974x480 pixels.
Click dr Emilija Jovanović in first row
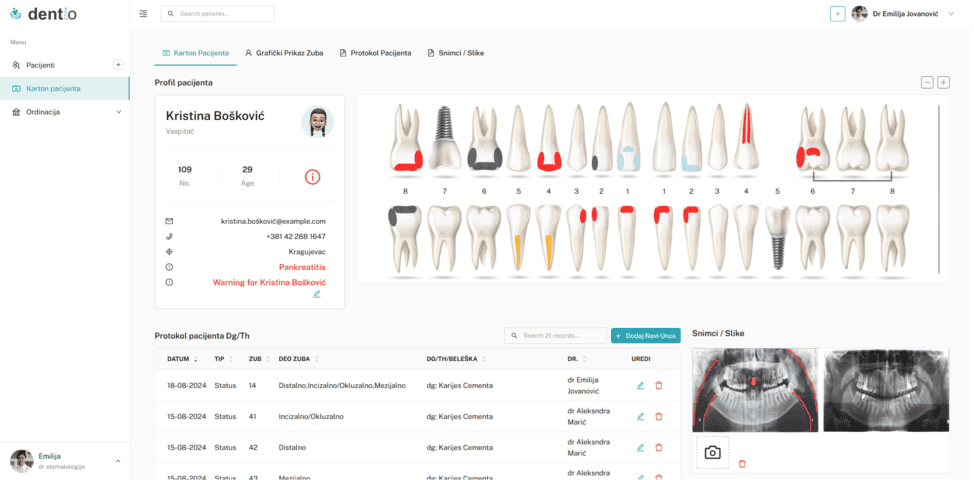(583, 386)
